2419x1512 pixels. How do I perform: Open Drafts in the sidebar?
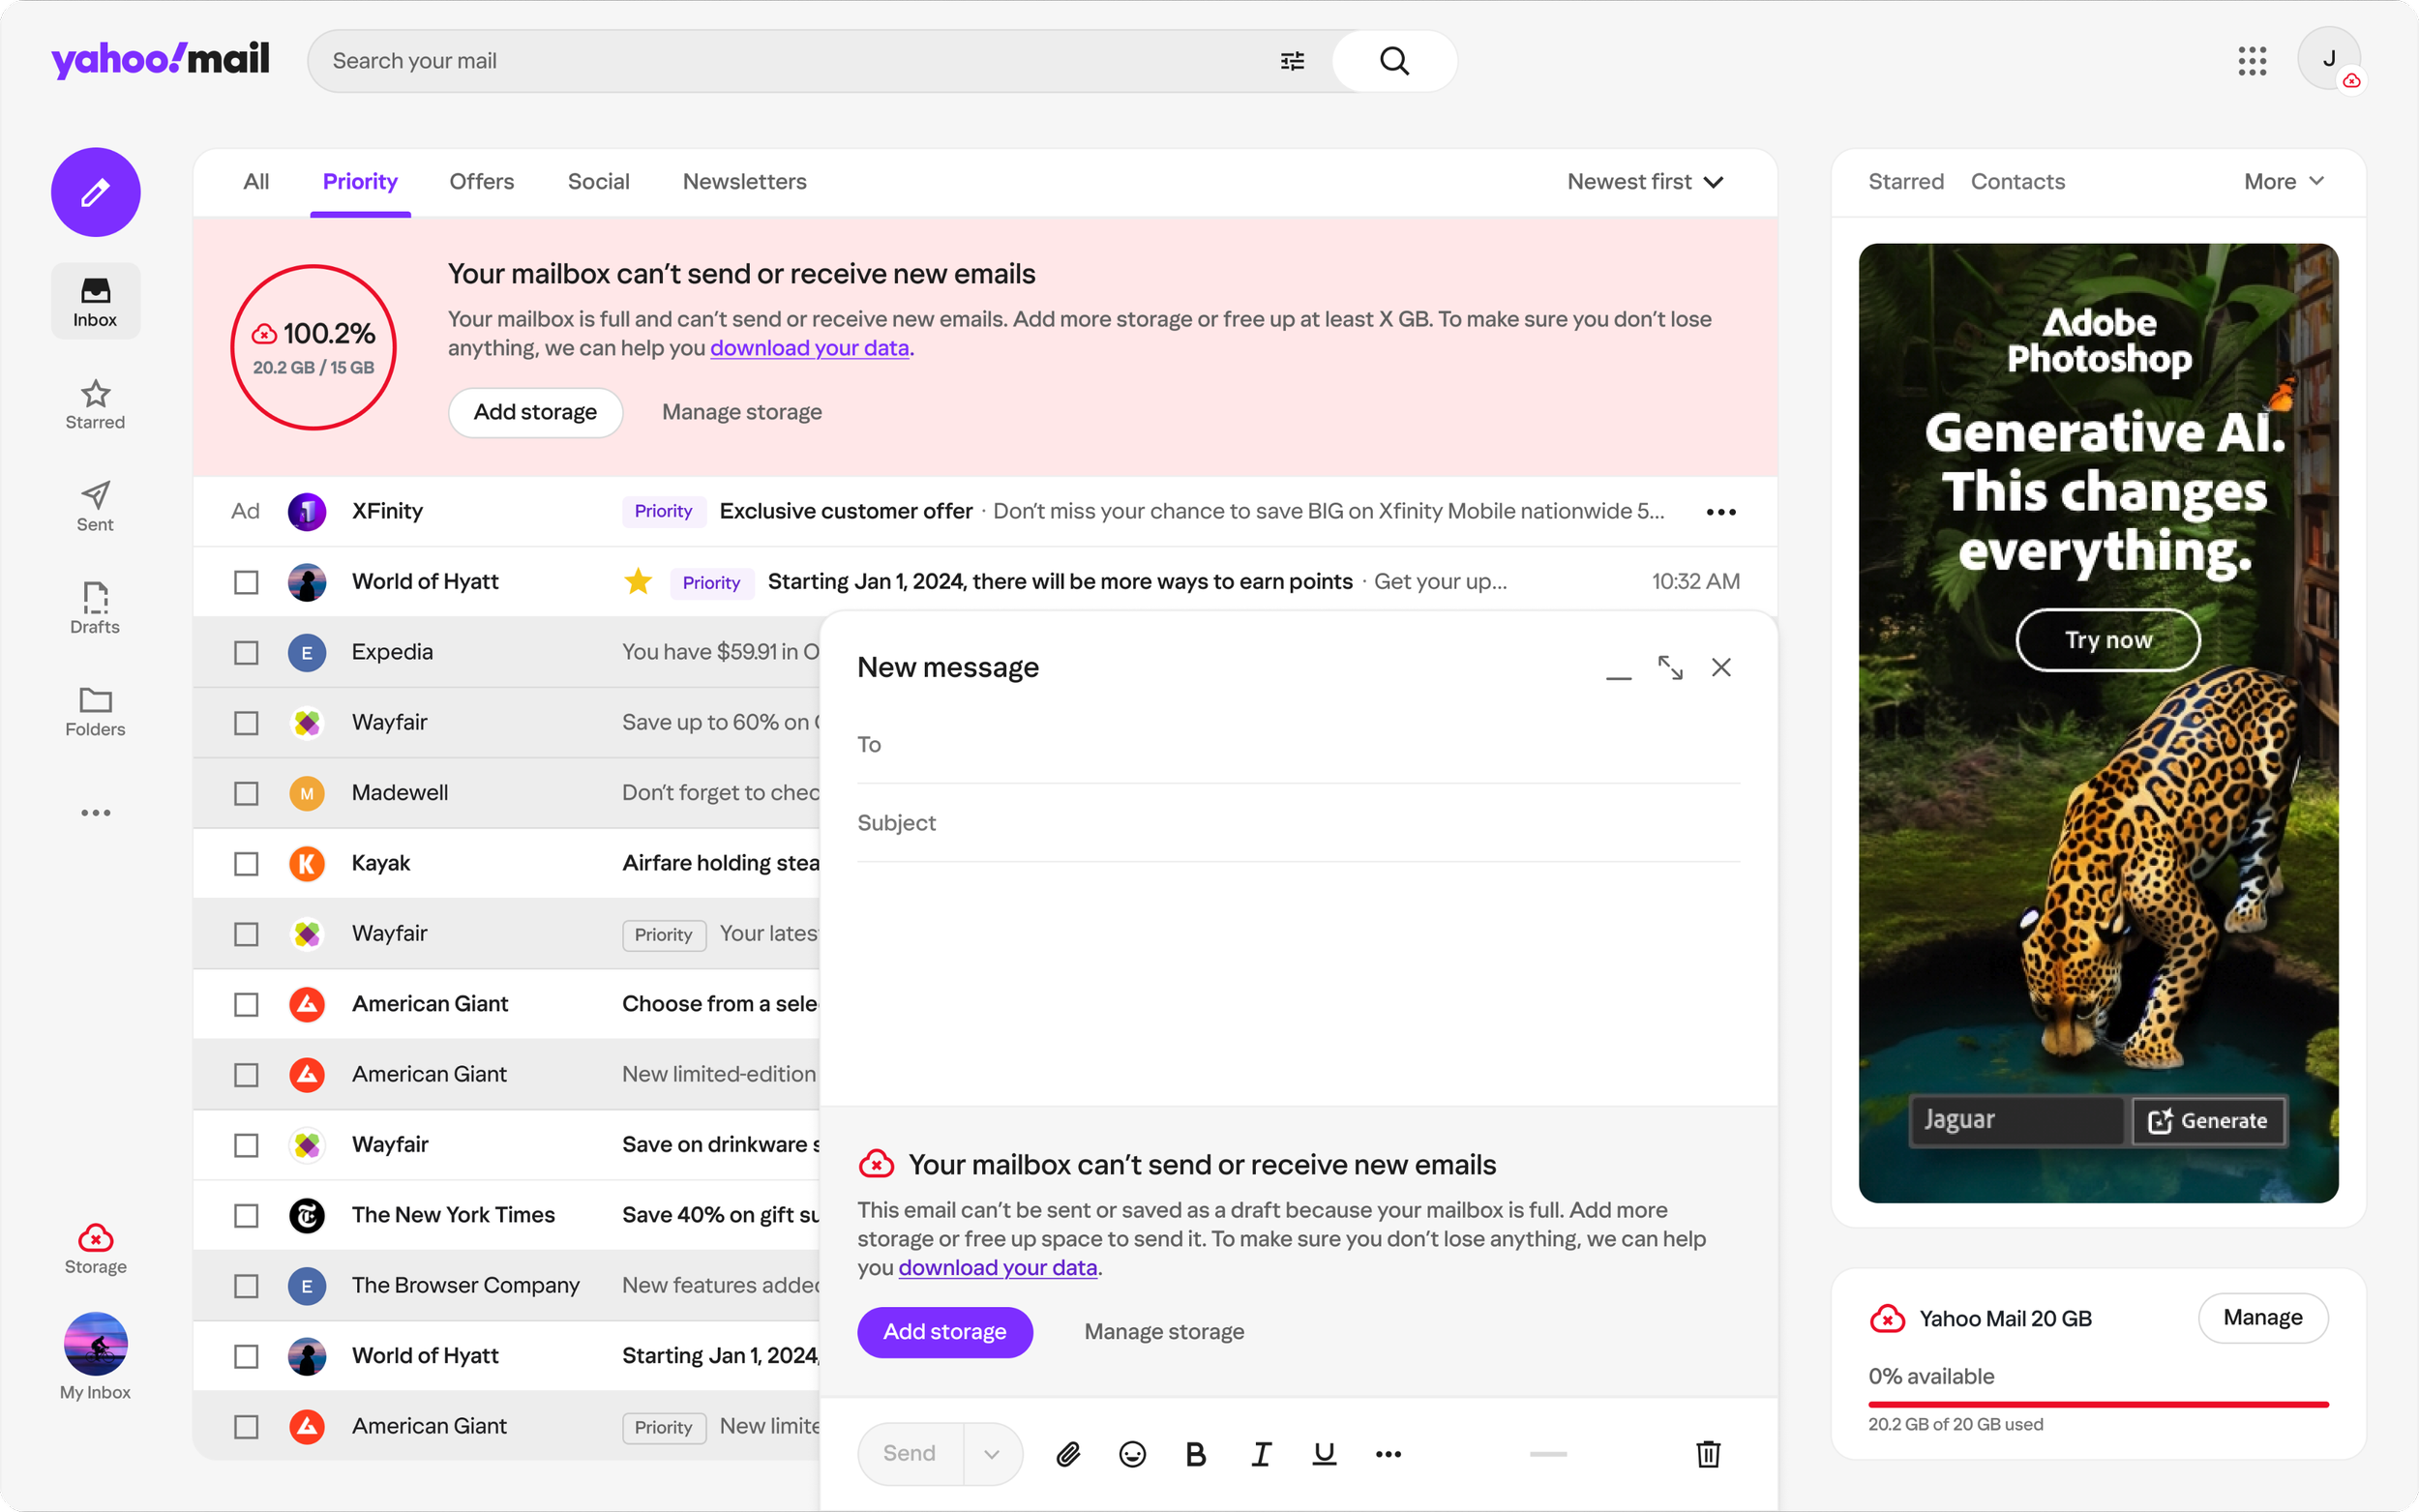pos(96,608)
